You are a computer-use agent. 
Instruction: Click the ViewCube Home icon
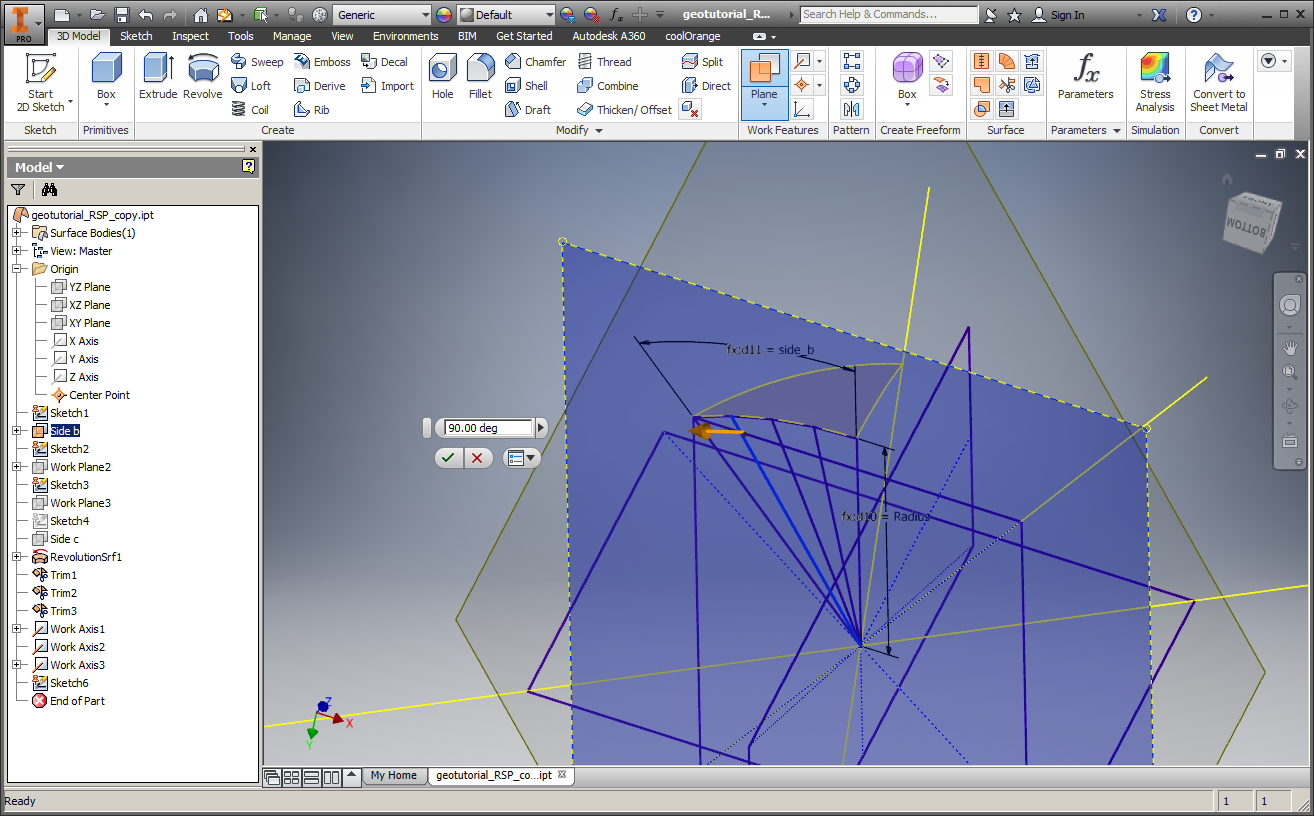click(1227, 179)
